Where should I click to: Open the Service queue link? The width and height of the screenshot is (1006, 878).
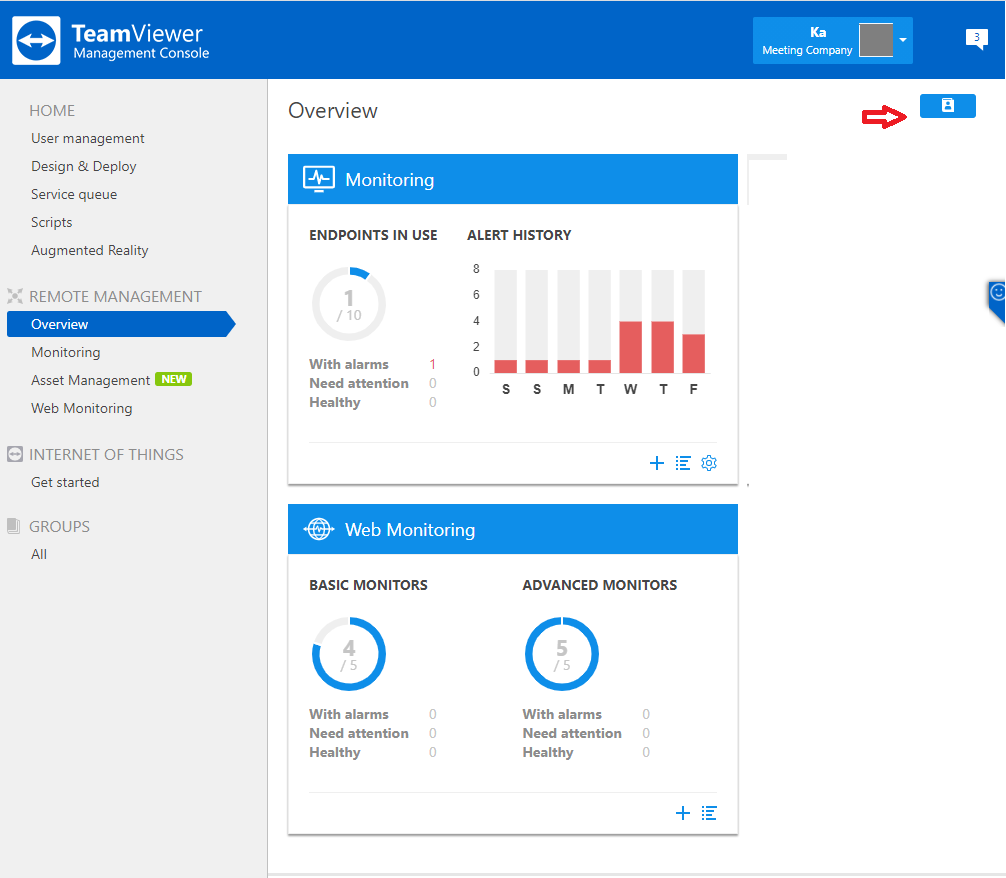74,194
